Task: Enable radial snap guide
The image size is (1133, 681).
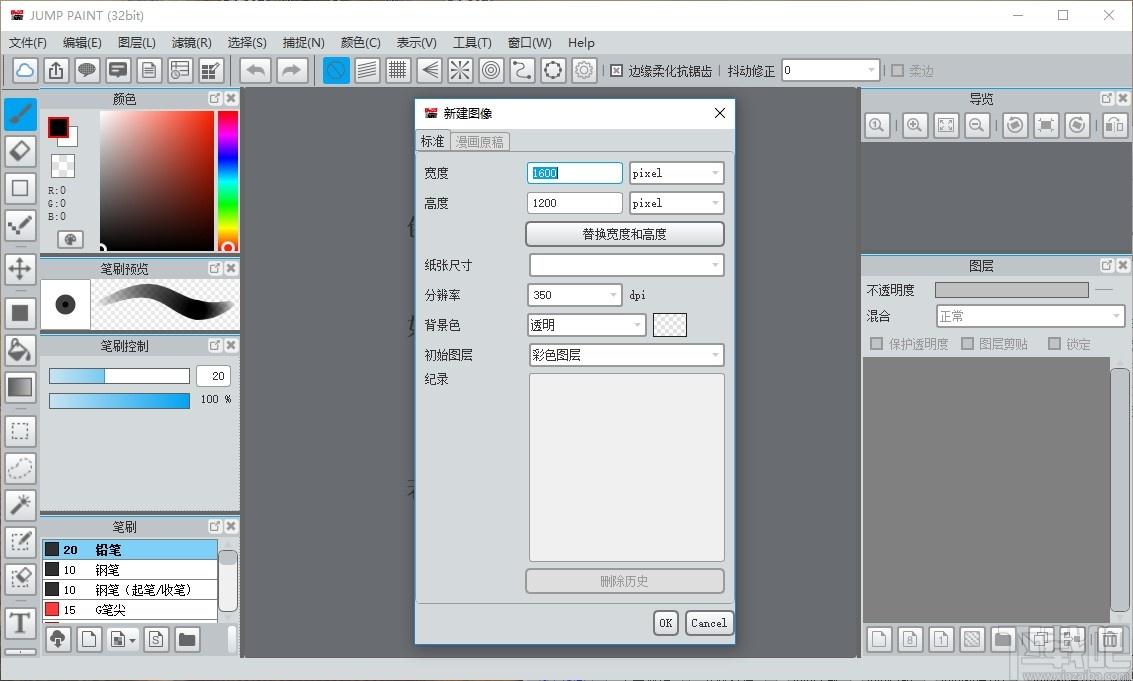Action: [x=460, y=70]
